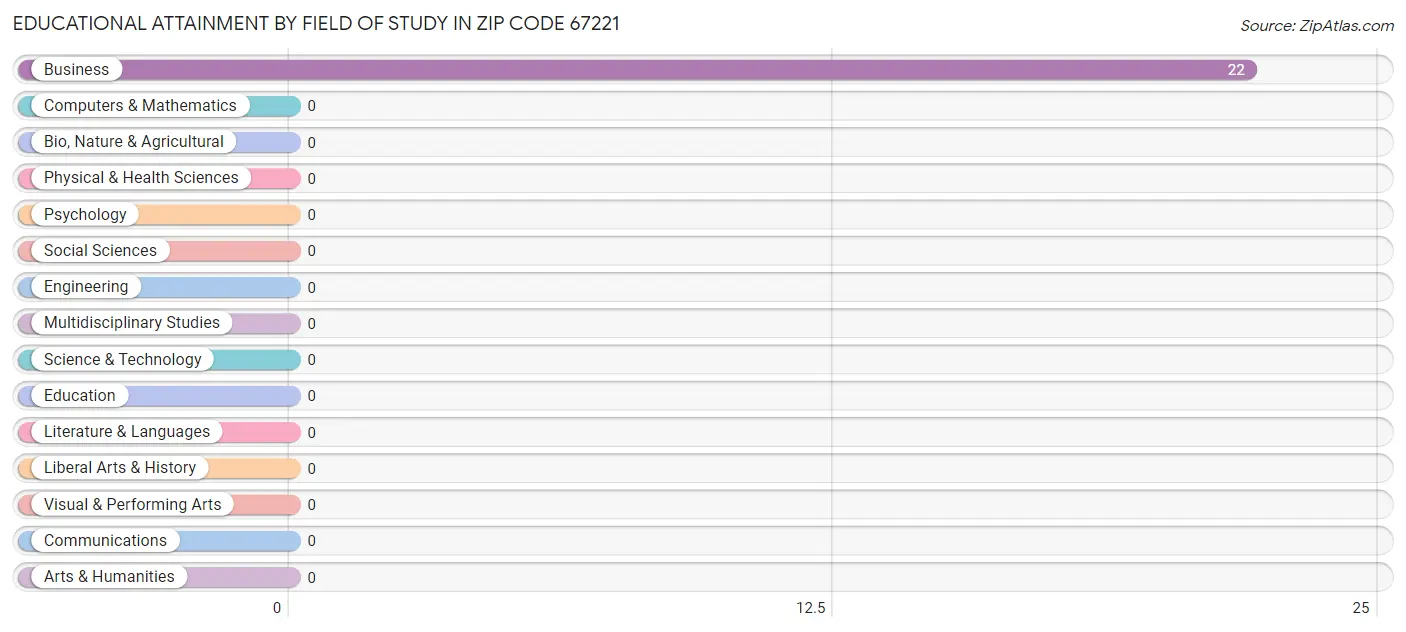
Task: Select the Communications bar label
Action: pyautogui.click(x=105, y=540)
